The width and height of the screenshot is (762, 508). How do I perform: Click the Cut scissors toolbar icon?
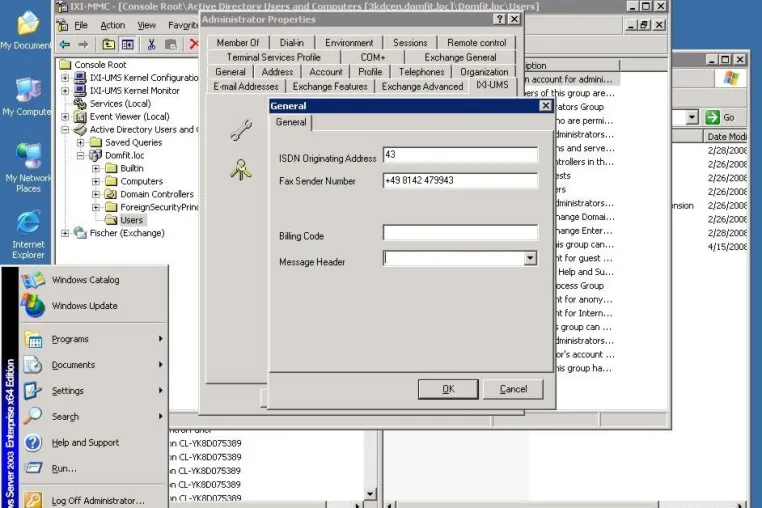click(151, 45)
